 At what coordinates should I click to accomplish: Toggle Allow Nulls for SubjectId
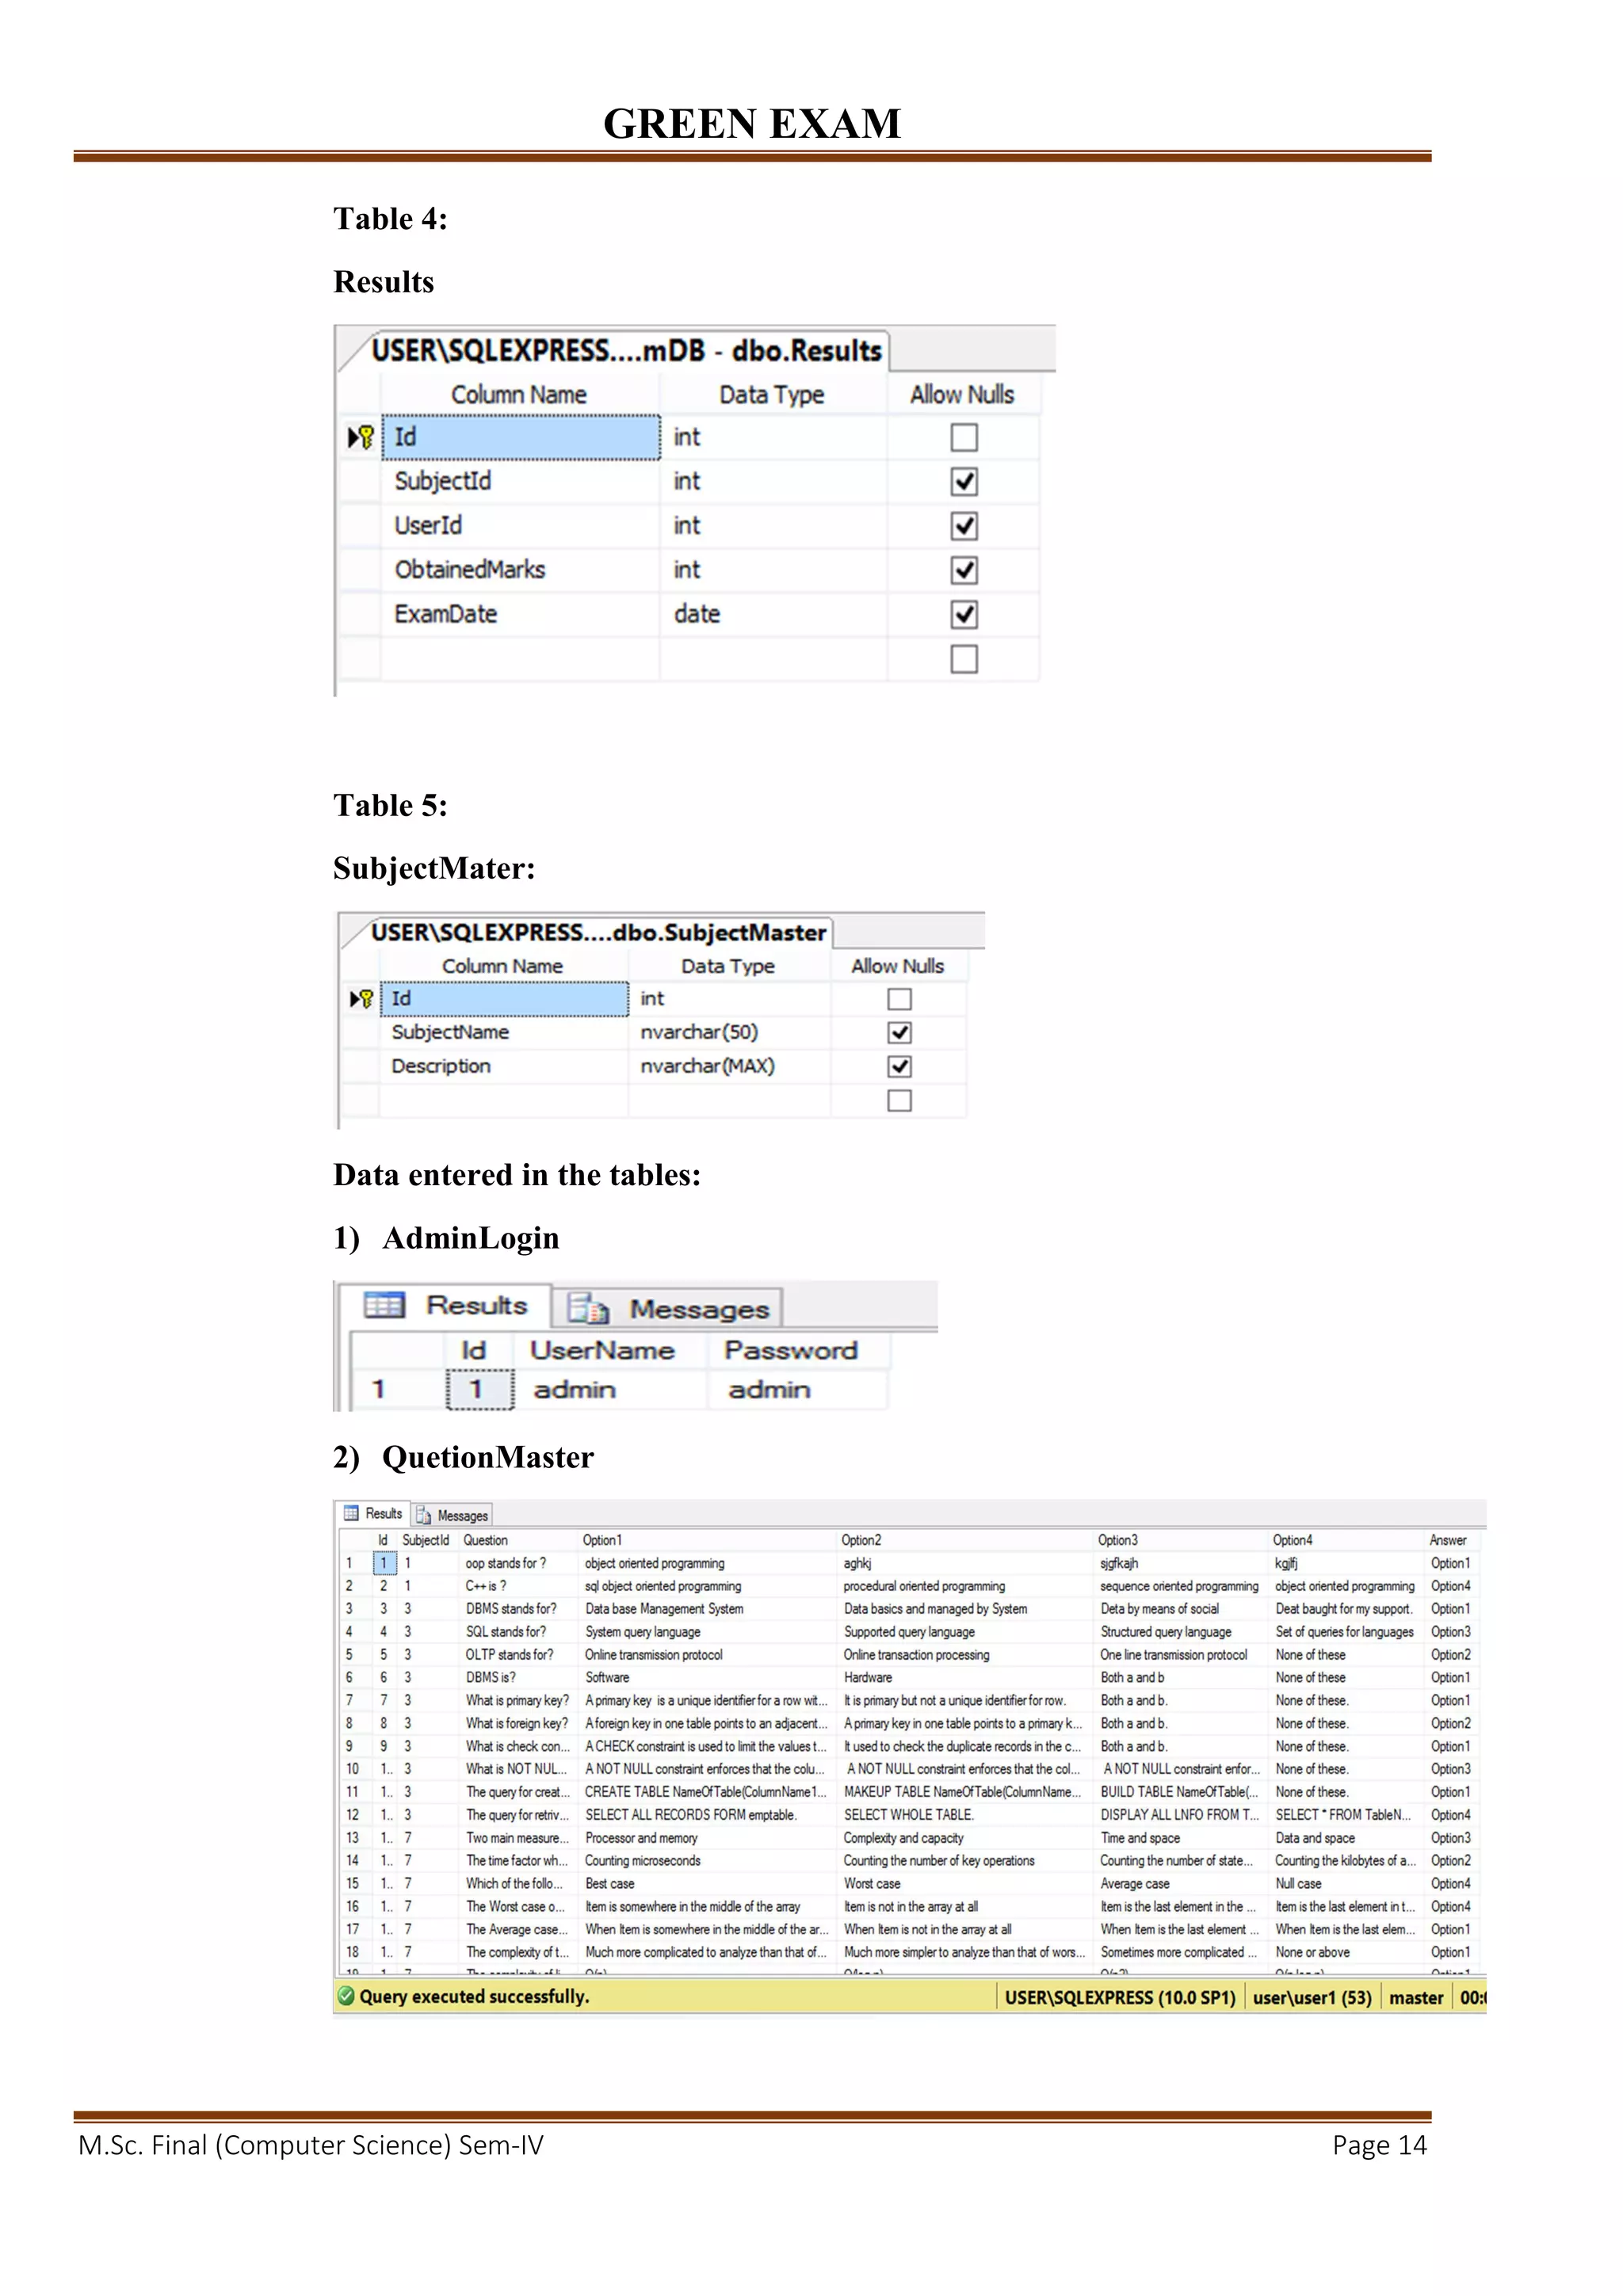coord(963,481)
